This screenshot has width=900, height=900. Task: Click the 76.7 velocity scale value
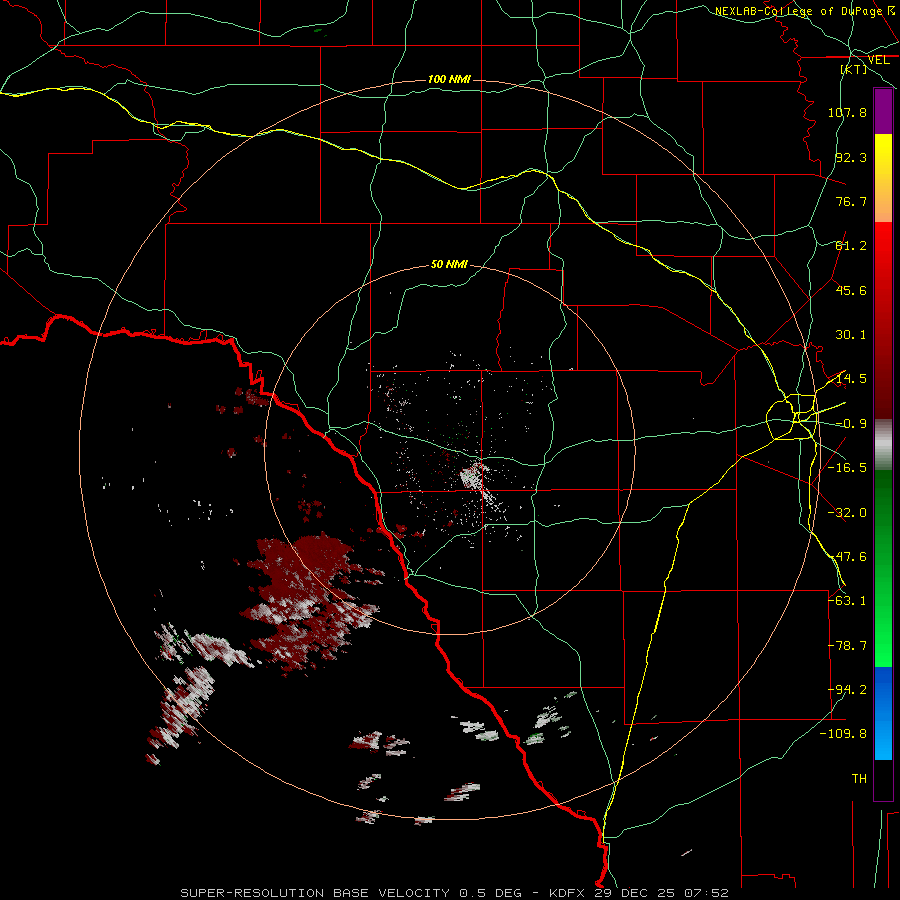coord(851,201)
